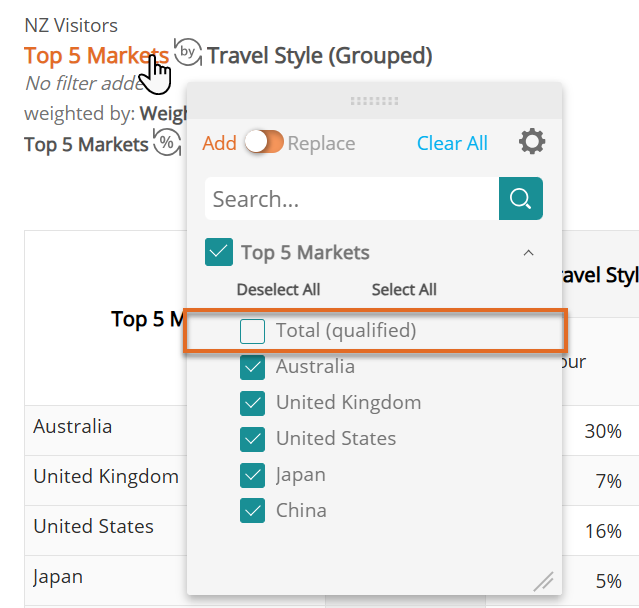Viewport: 639px width, 608px height.
Task: Click the China label in popup list
Action: pos(301,510)
